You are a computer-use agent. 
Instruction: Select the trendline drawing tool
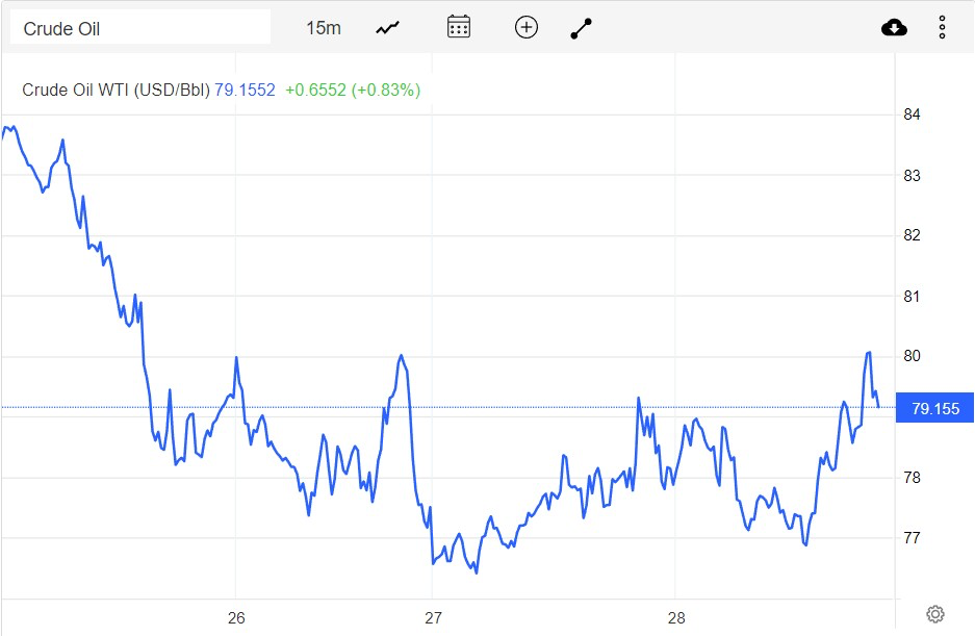[581, 29]
